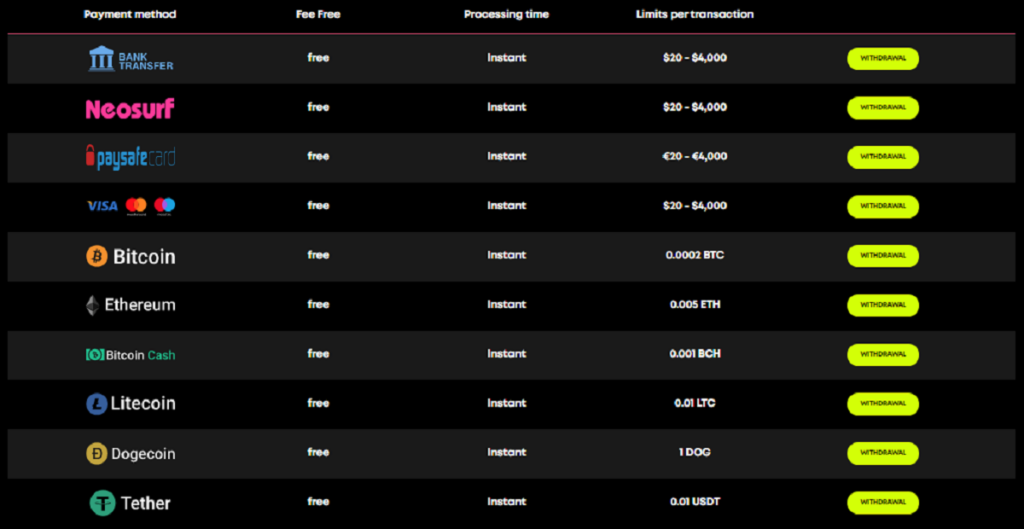
Task: Select the Bitcoin payment icon
Action: [x=97, y=256]
